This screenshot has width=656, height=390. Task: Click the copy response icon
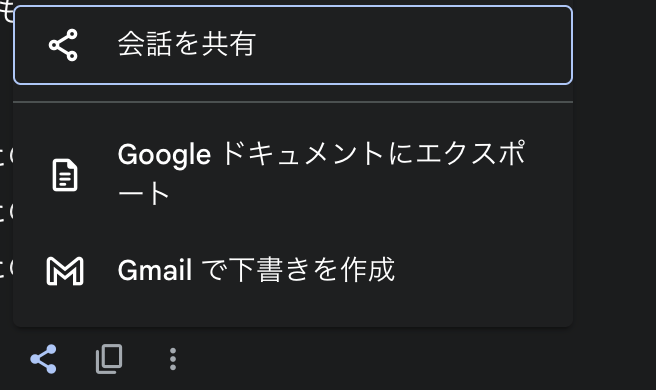109,359
